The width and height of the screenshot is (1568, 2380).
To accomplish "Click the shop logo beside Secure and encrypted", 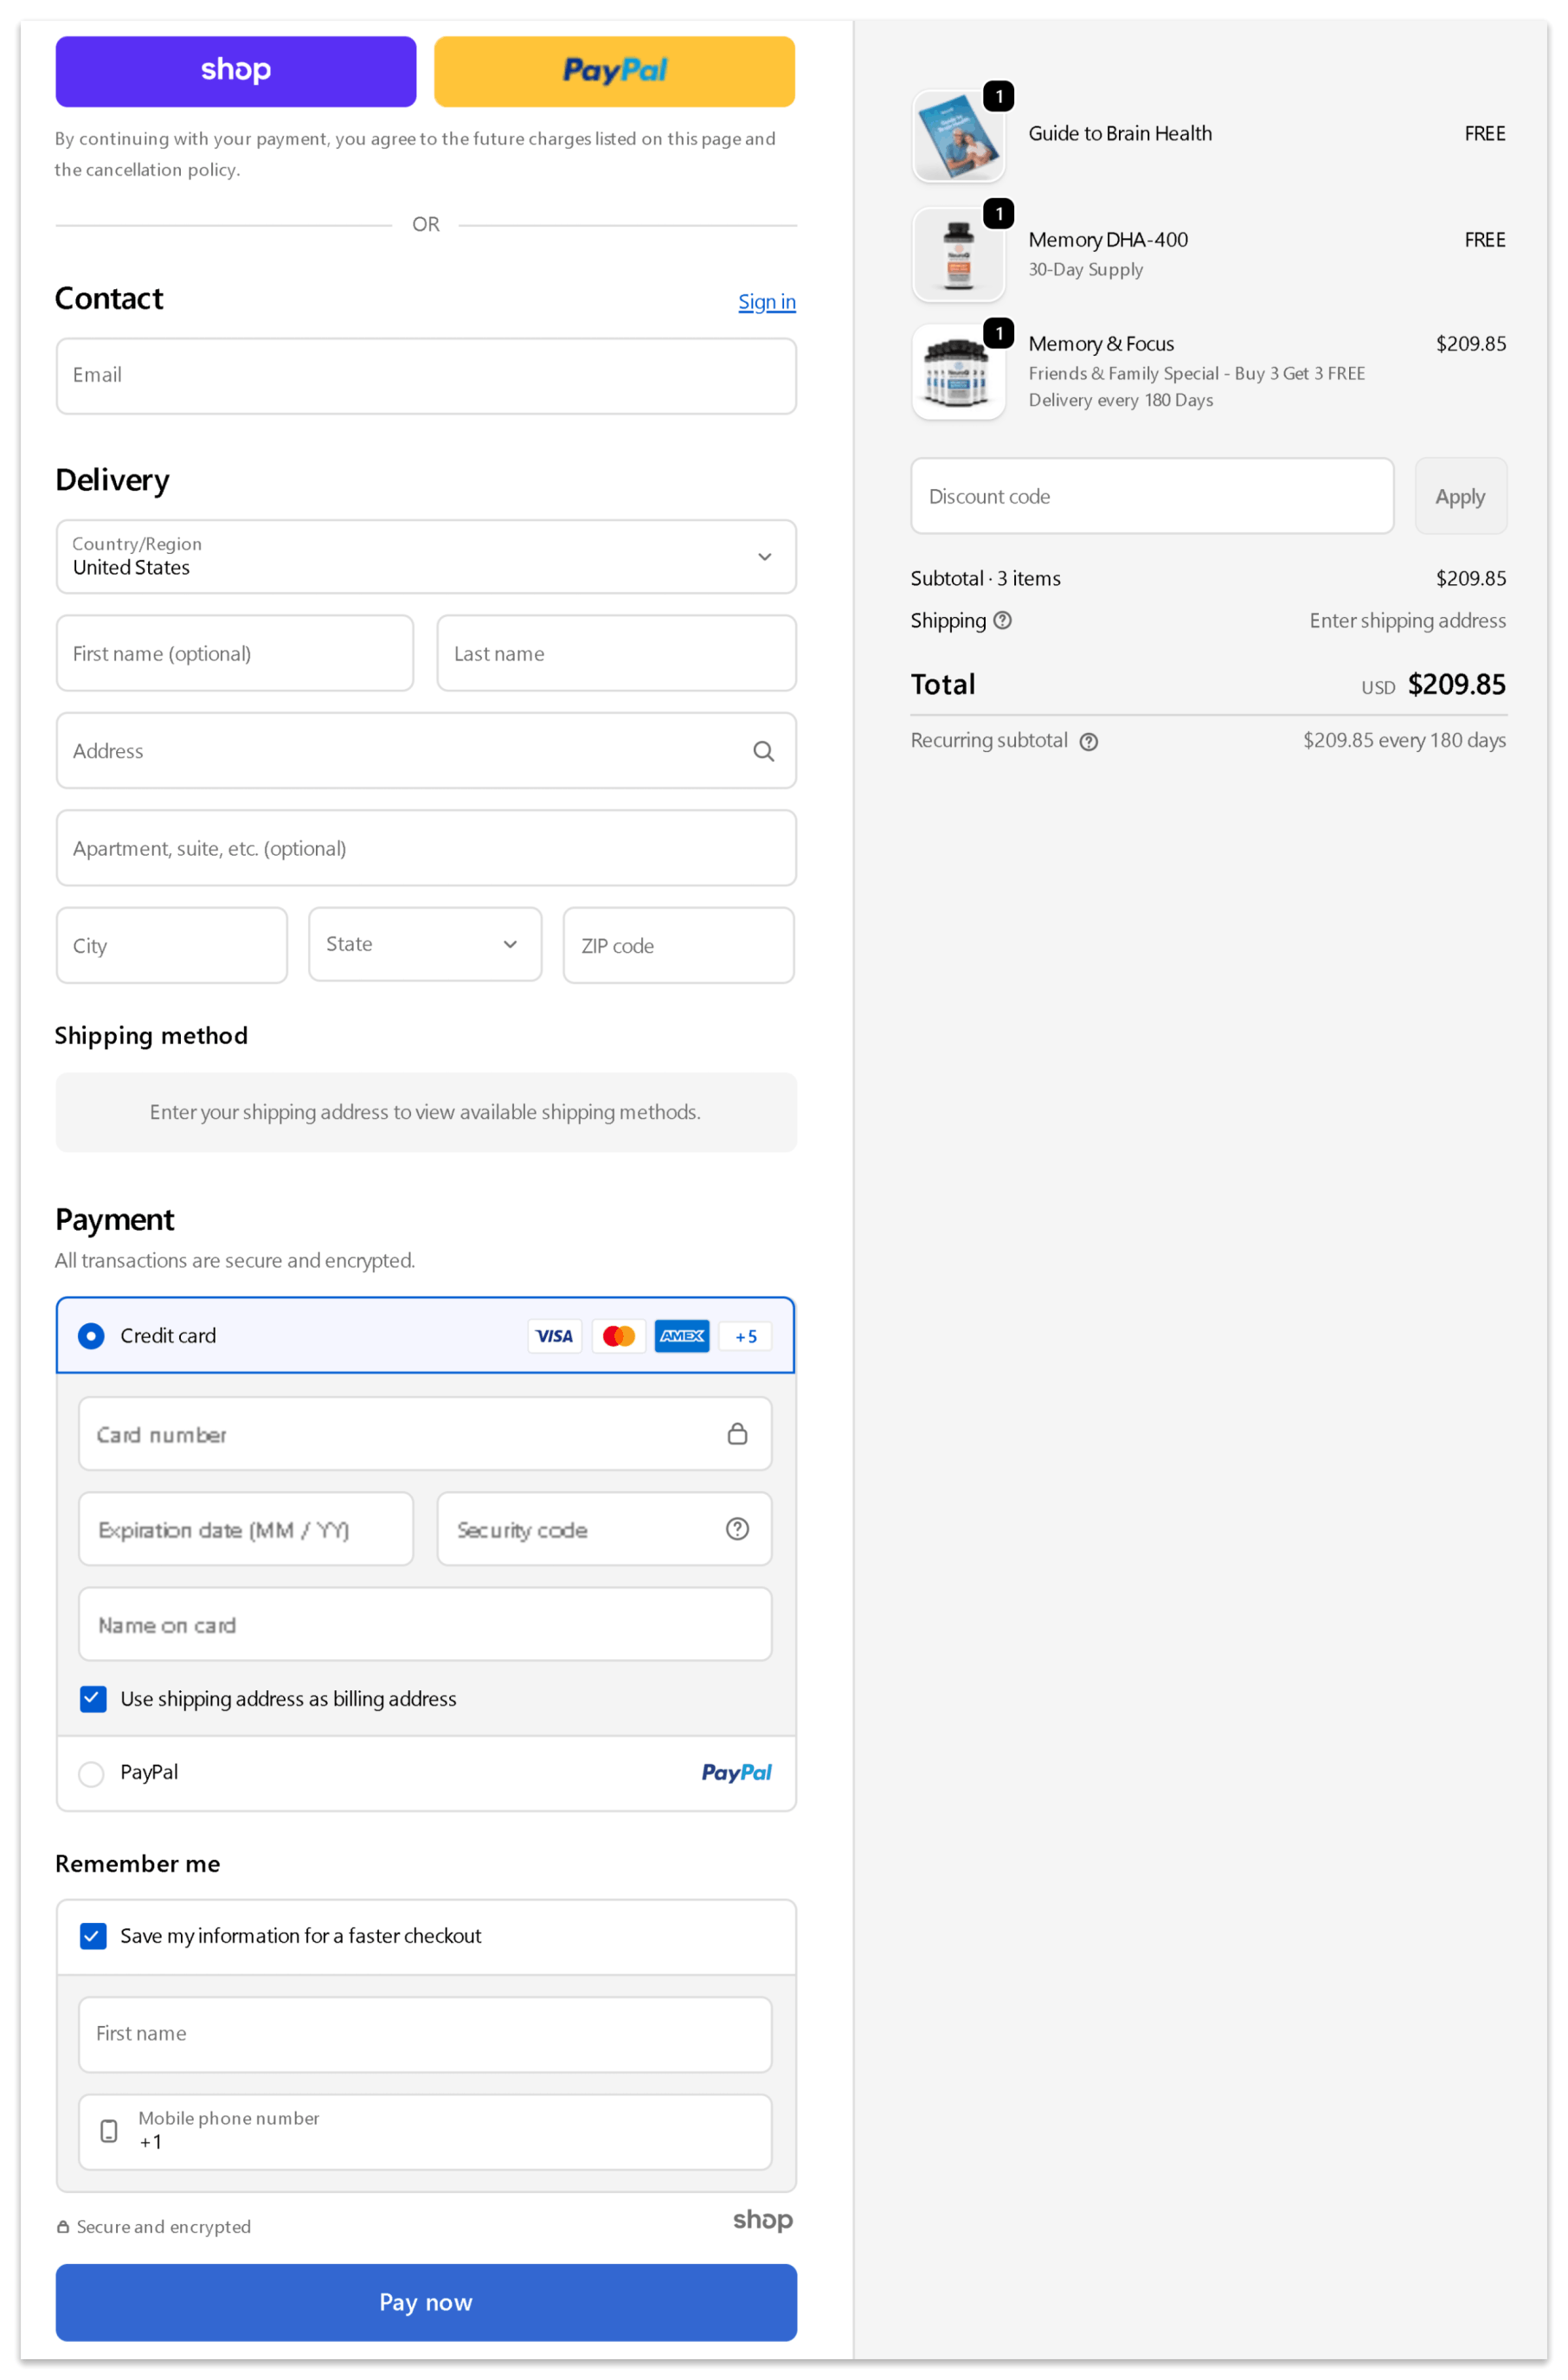I will click(x=762, y=2221).
